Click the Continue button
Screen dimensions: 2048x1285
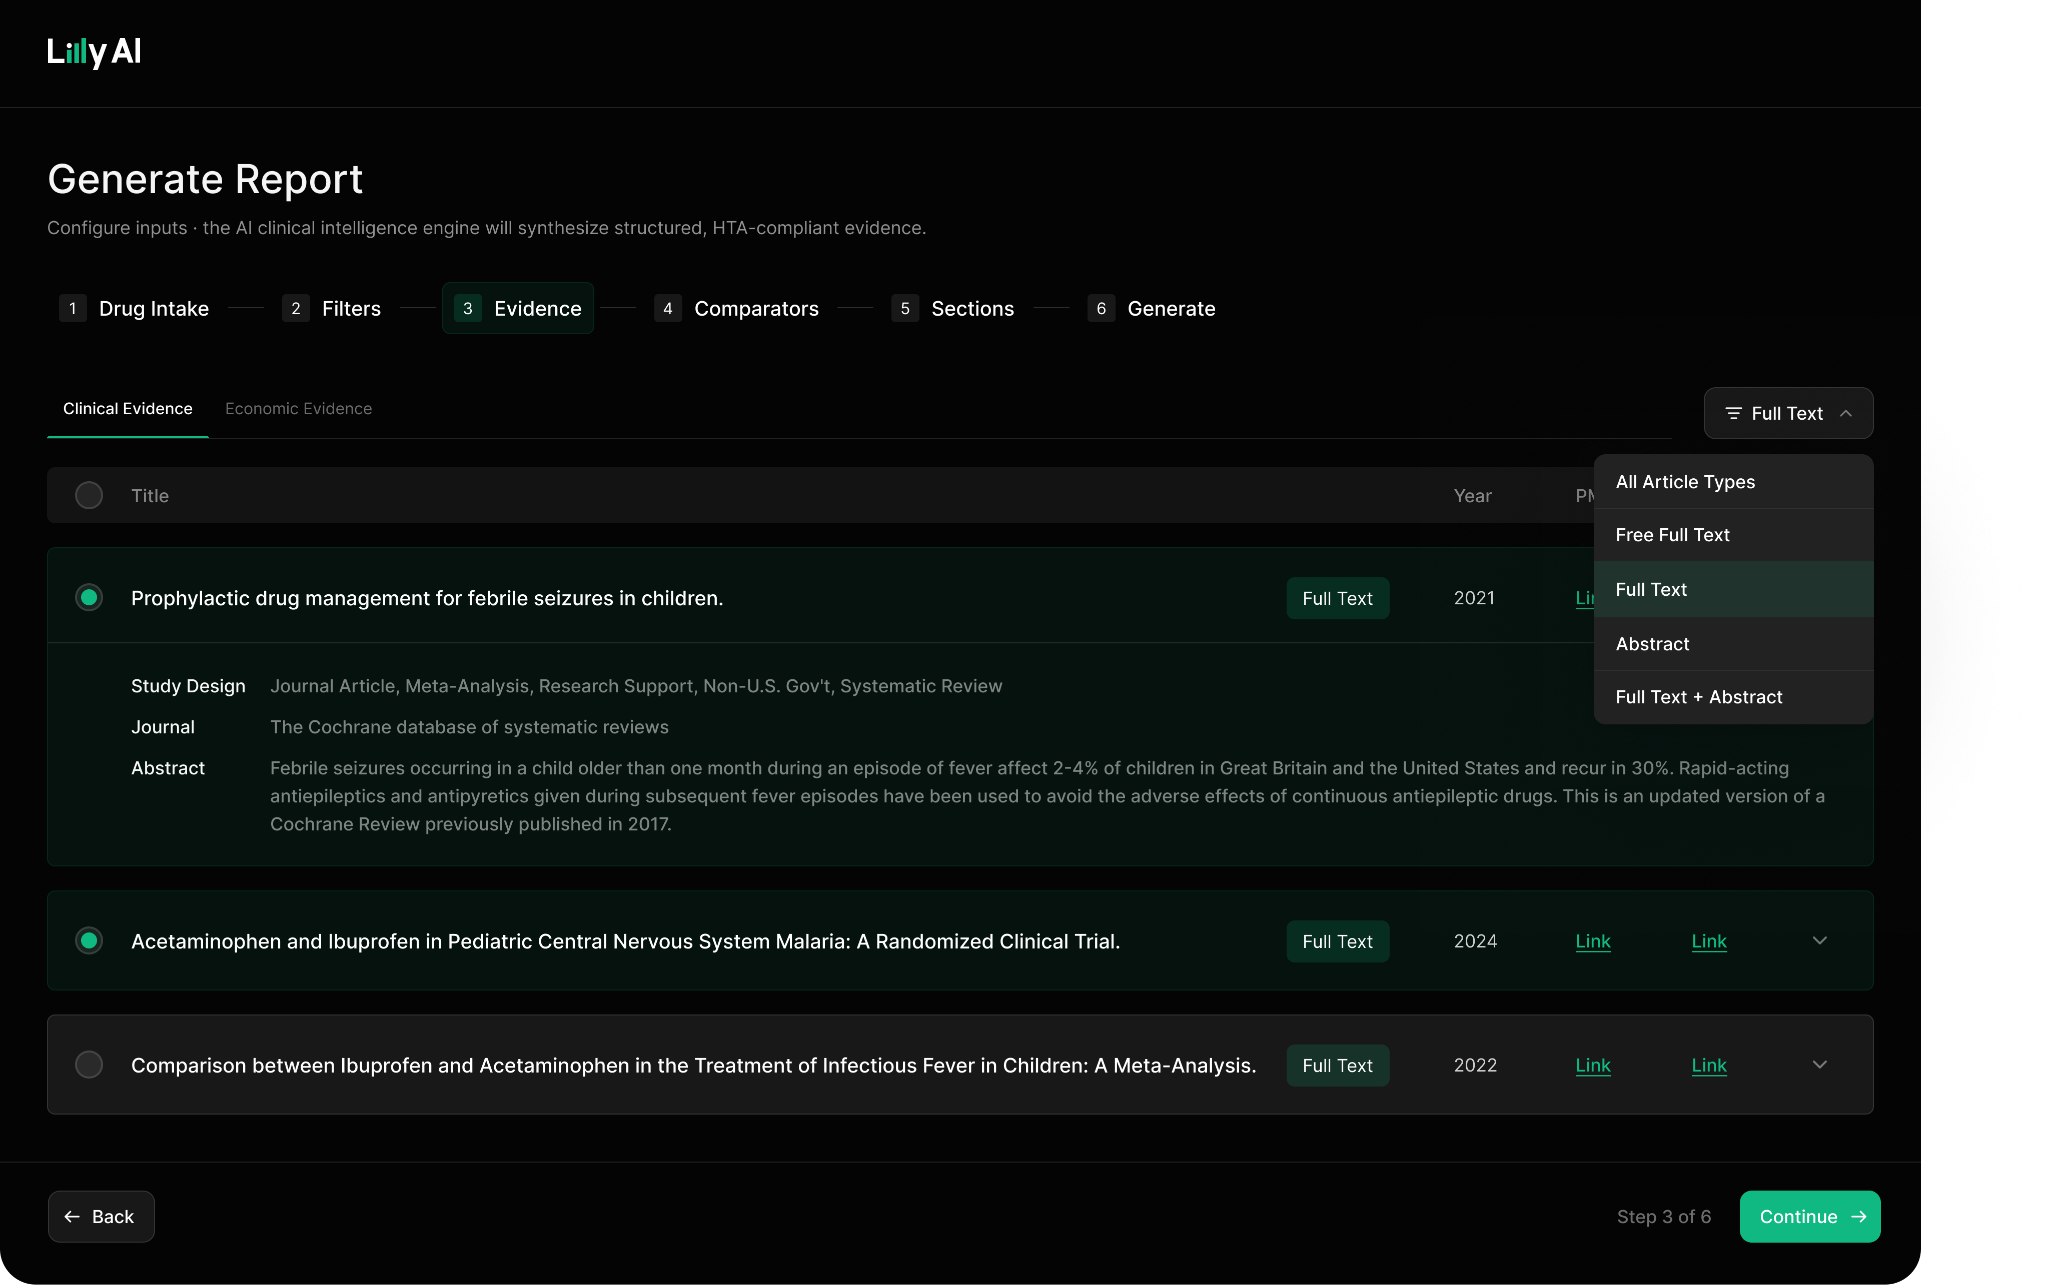click(1810, 1217)
